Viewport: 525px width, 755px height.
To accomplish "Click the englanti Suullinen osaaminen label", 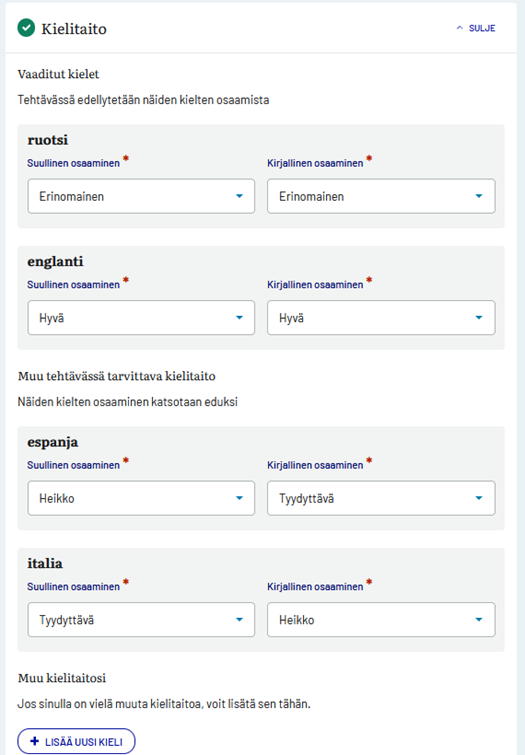I will tap(73, 285).
